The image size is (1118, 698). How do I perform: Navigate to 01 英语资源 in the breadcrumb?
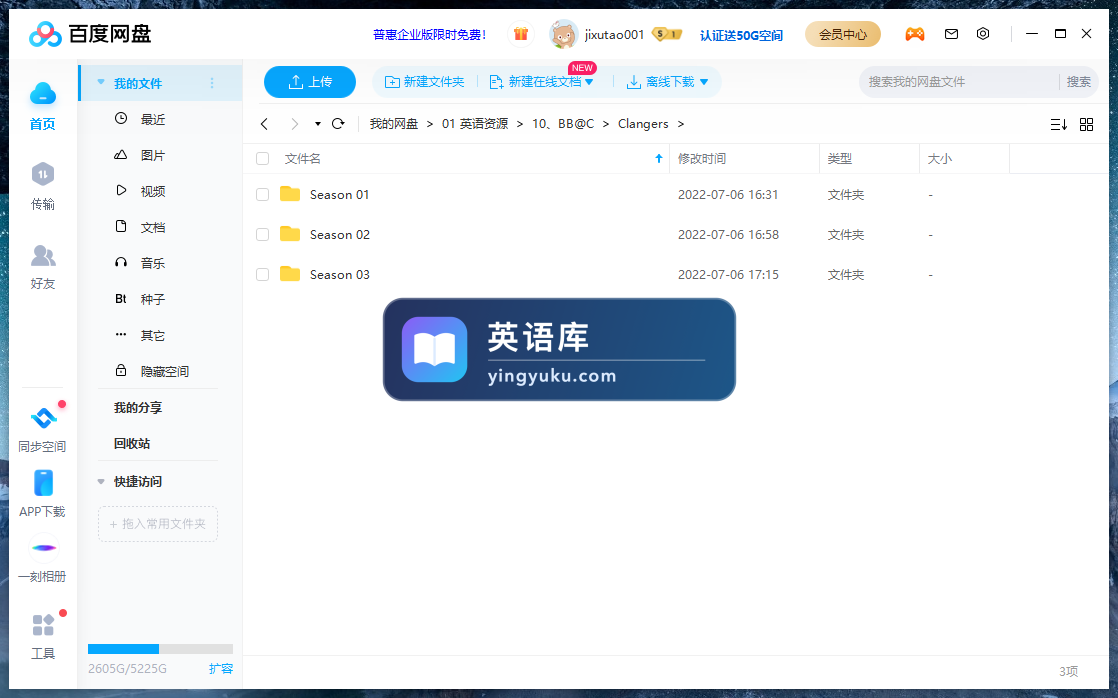coord(475,124)
